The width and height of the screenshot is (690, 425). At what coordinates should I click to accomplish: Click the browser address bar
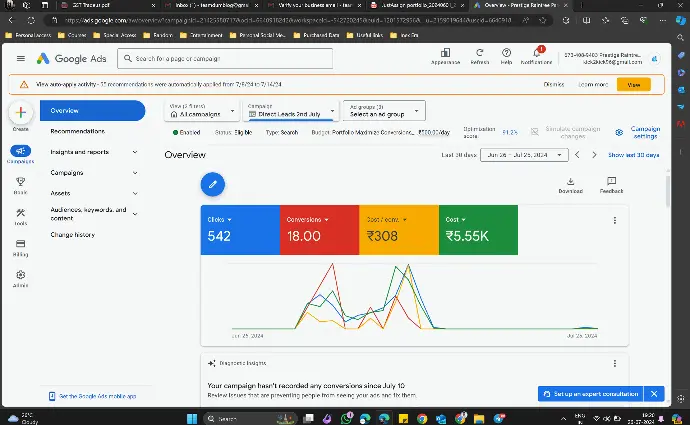pyautogui.click(x=288, y=20)
